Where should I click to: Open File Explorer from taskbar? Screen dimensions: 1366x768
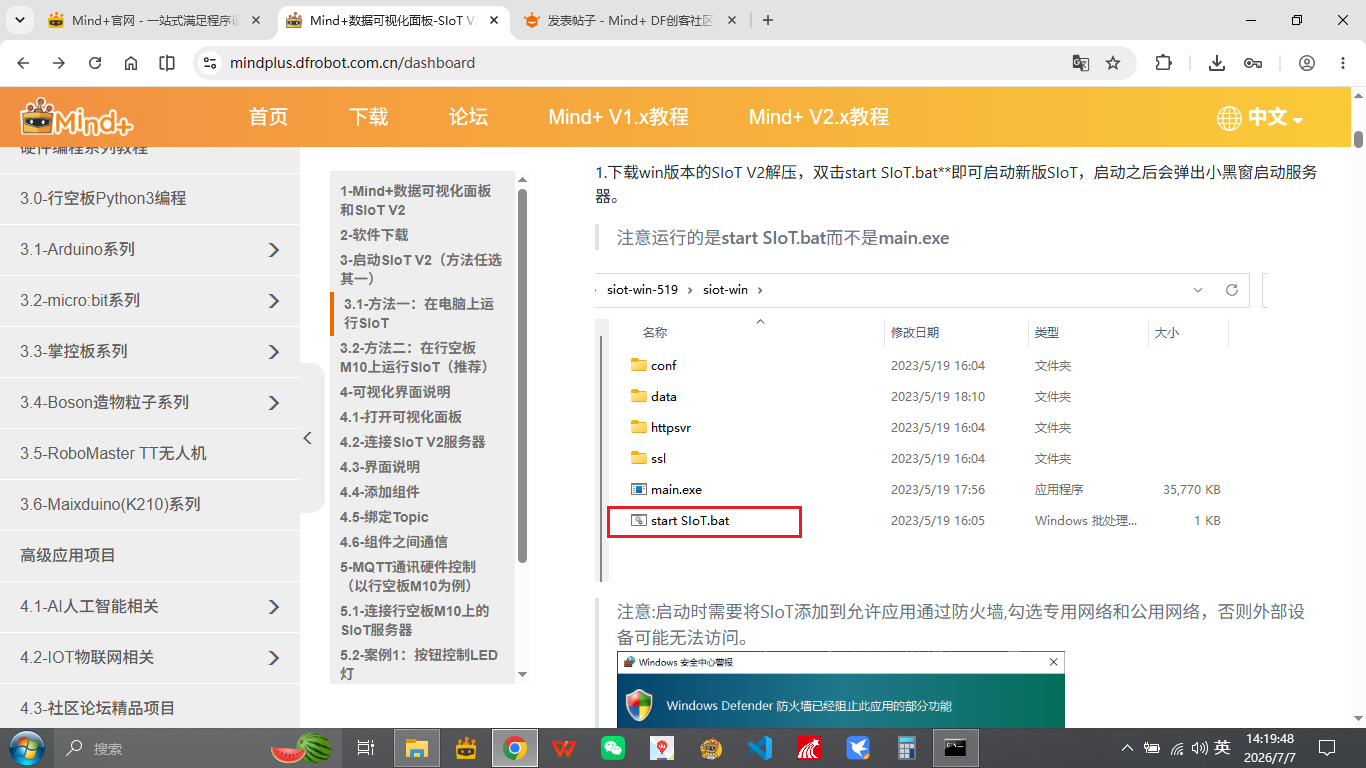(416, 748)
